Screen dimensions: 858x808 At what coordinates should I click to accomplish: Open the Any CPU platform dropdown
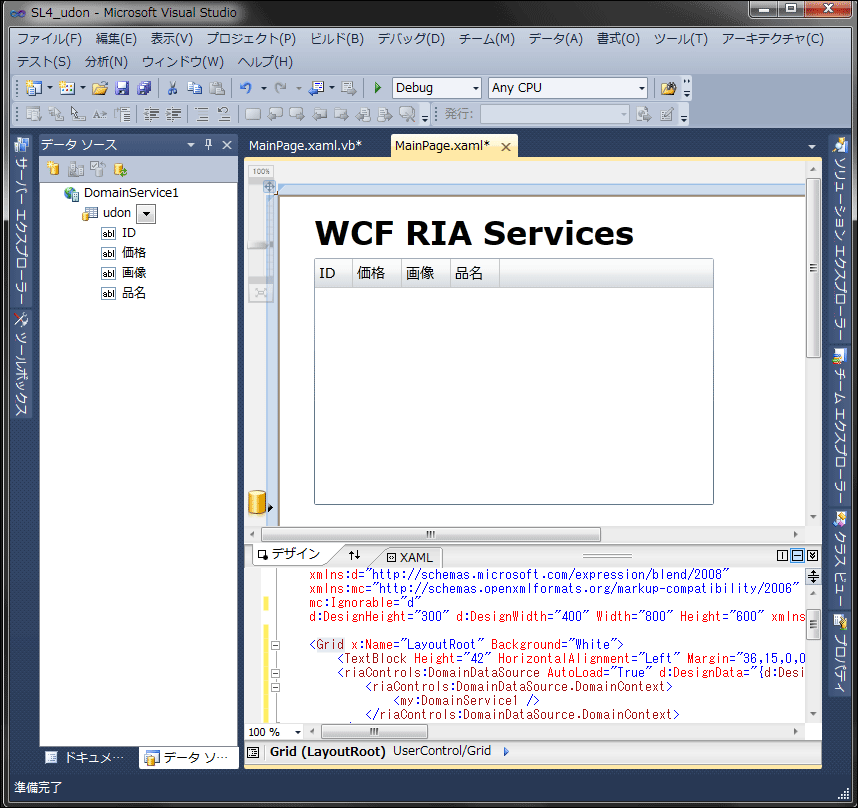pos(642,88)
